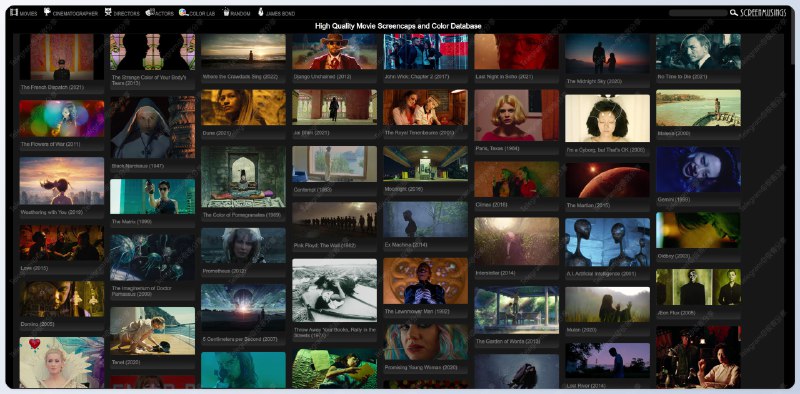Click the page vertical scrollbar
The image size is (800, 394).
tap(792, 204)
